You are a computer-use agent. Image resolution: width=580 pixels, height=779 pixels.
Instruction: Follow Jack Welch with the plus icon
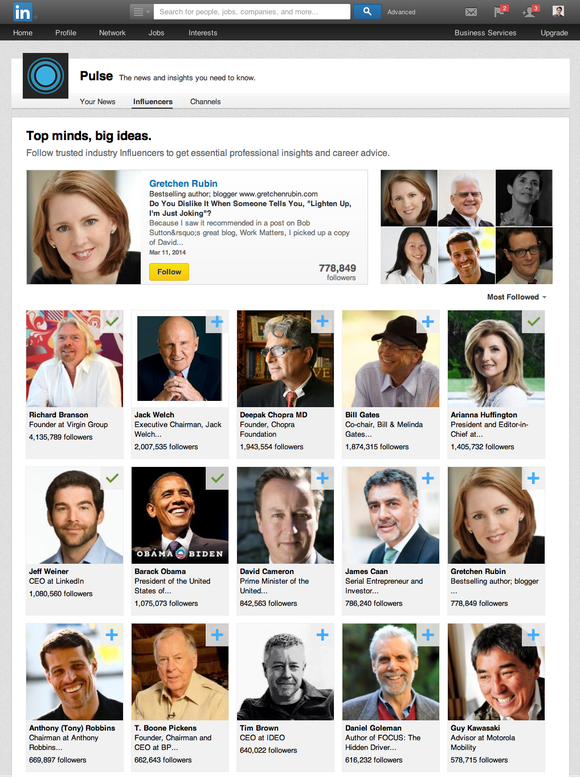[217, 321]
